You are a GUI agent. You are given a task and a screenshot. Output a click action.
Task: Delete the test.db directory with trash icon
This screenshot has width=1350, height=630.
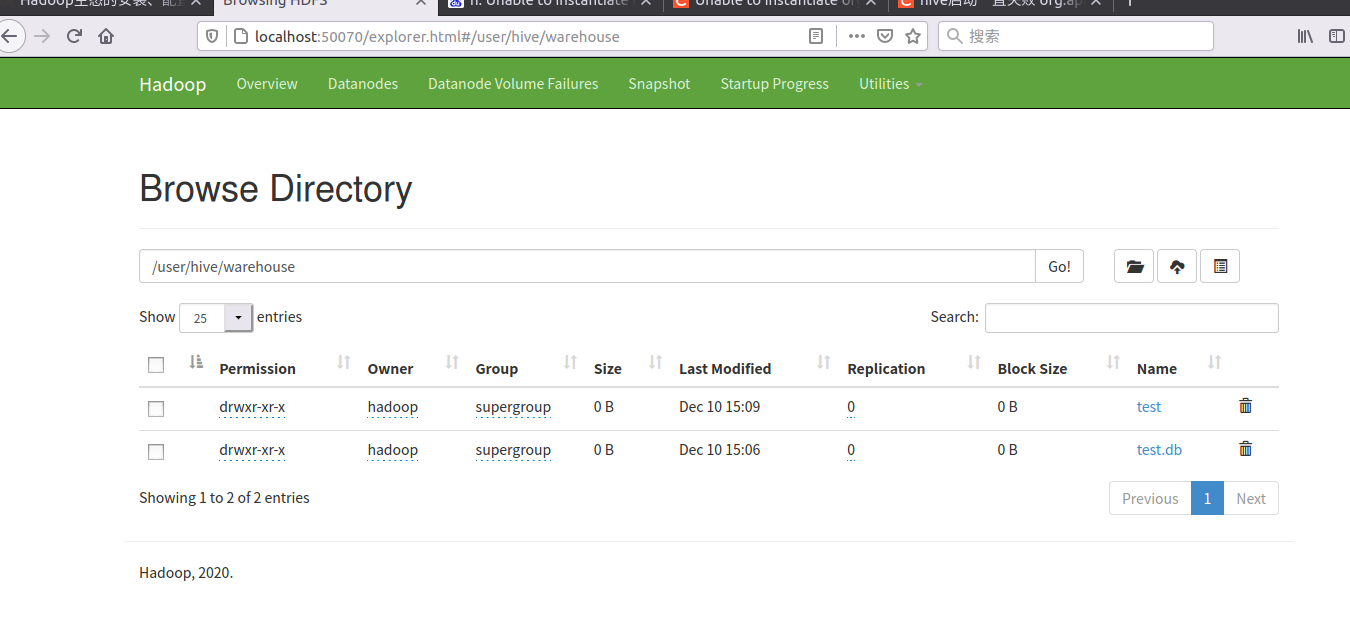click(x=1245, y=449)
